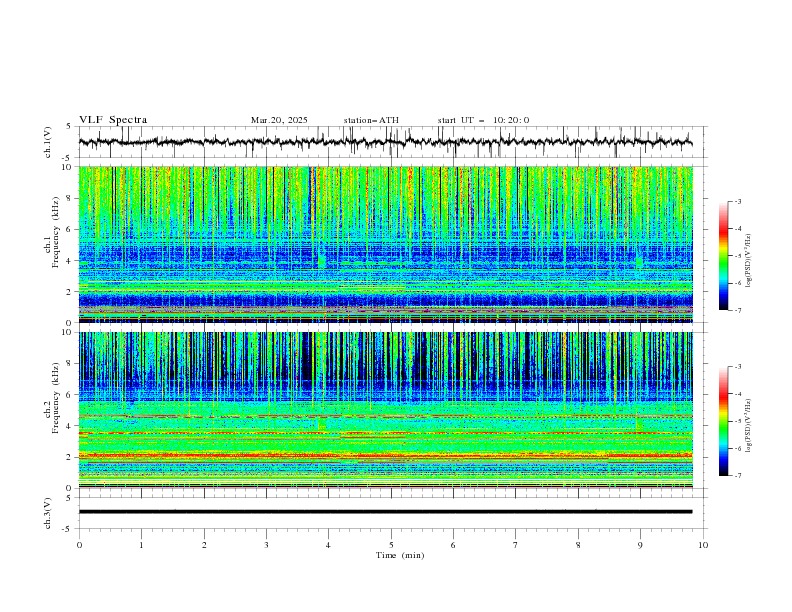Click the ch.1 voltage waveform trace
The image size is (792, 612).
coord(385,142)
